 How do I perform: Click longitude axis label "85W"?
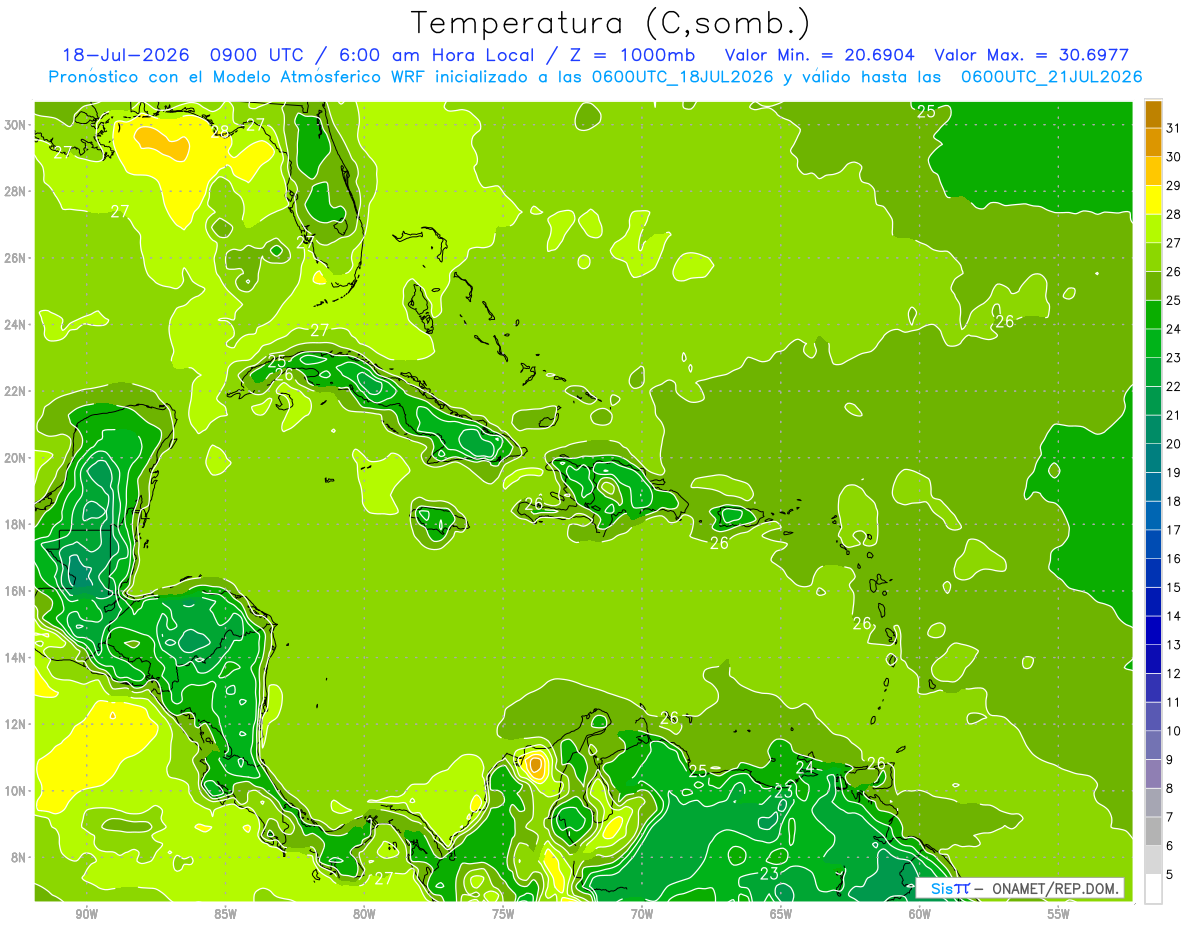tap(225, 914)
